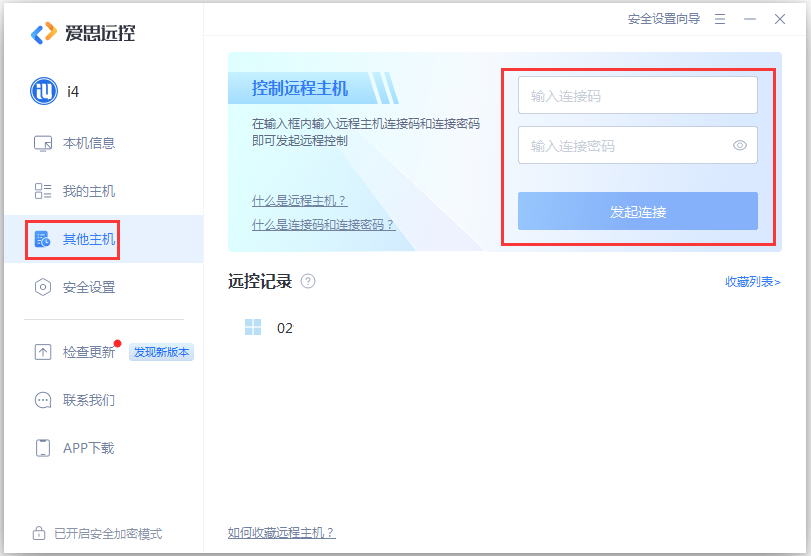Click the 控制远程主机 banner title
Screen dimensions: 811x556
tap(300, 88)
